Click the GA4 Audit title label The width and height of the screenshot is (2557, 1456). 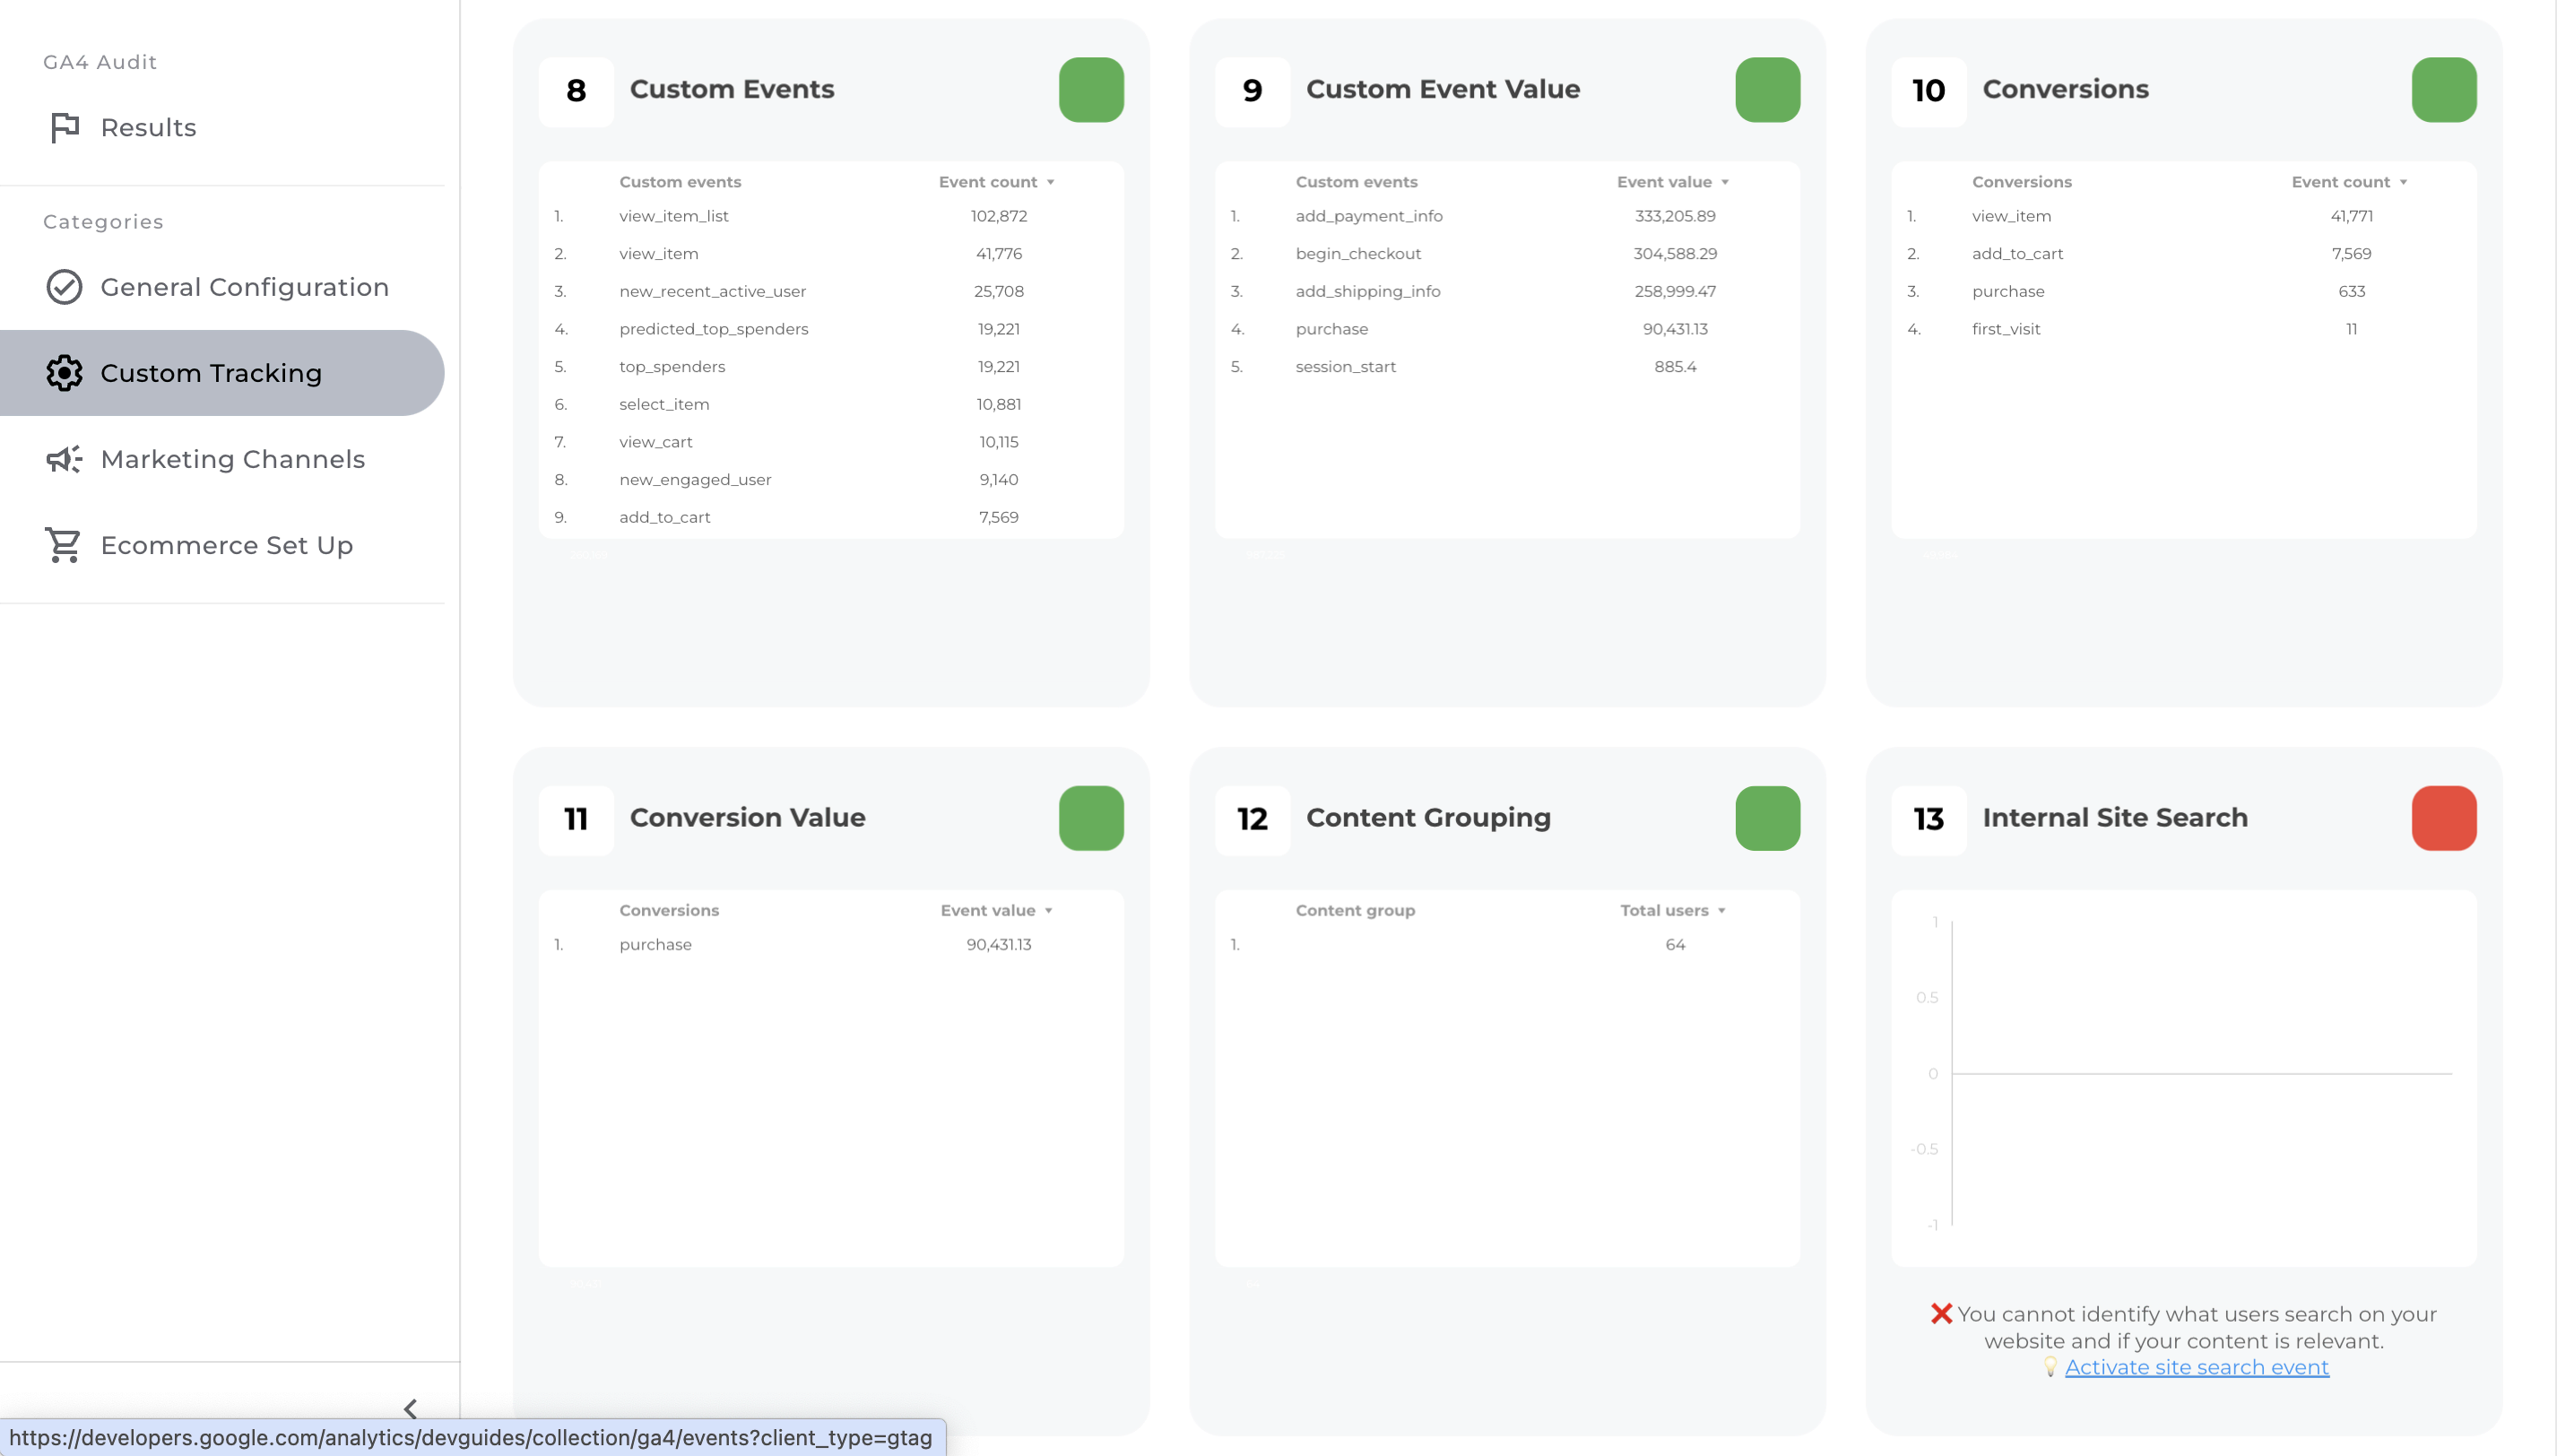point(100,62)
